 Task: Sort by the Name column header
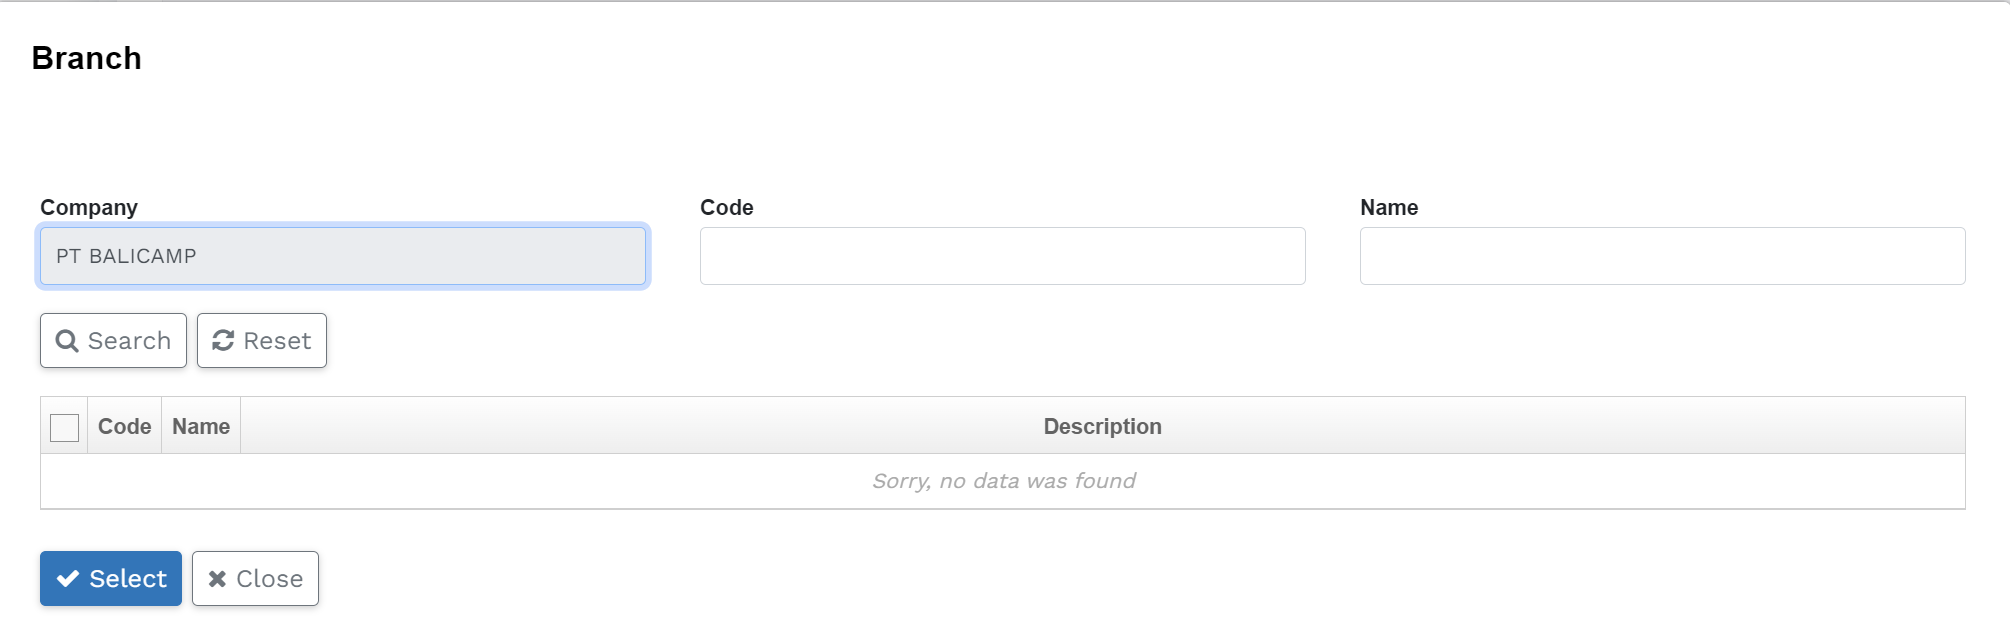coord(201,427)
